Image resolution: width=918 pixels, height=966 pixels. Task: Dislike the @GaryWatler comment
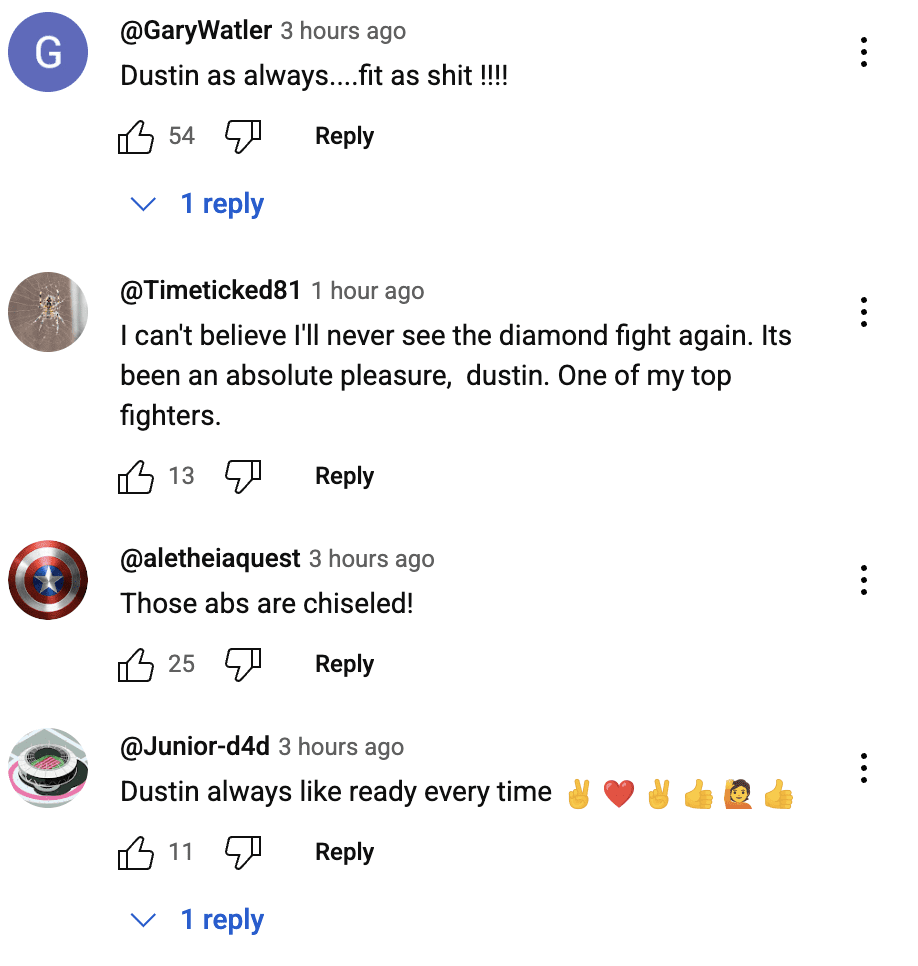tap(243, 136)
